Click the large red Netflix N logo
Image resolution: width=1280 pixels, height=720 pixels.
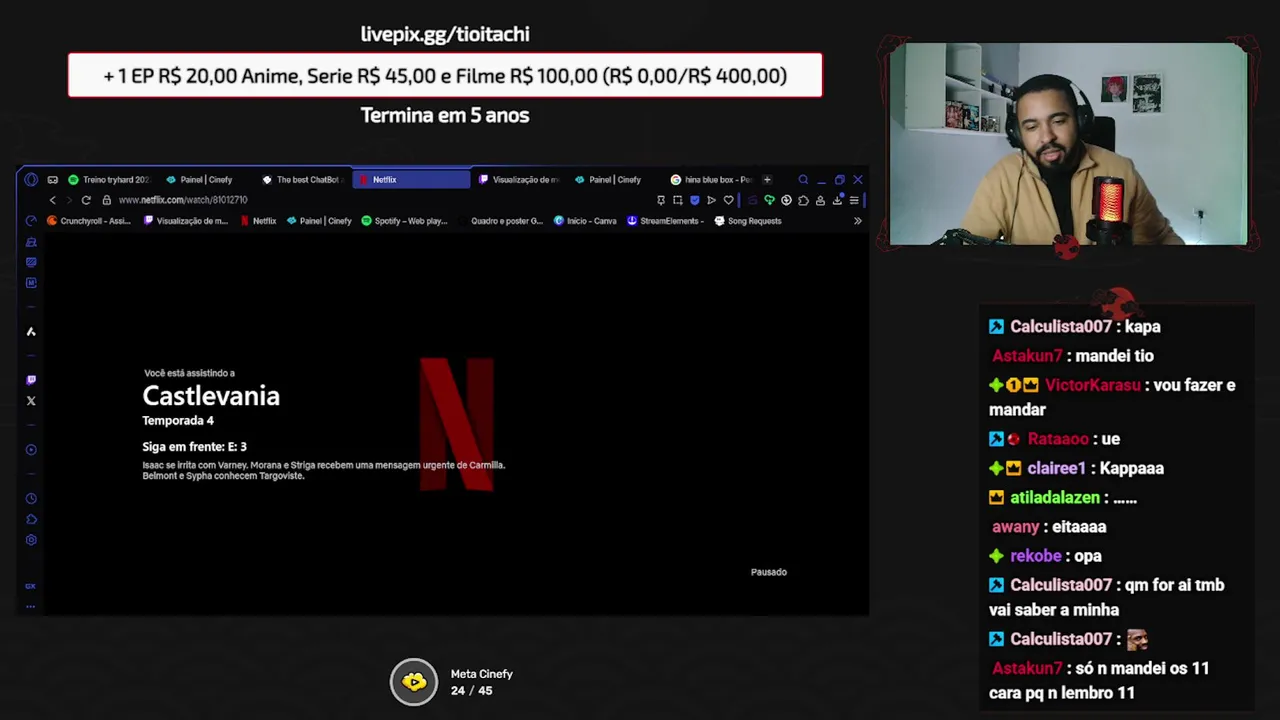click(457, 424)
